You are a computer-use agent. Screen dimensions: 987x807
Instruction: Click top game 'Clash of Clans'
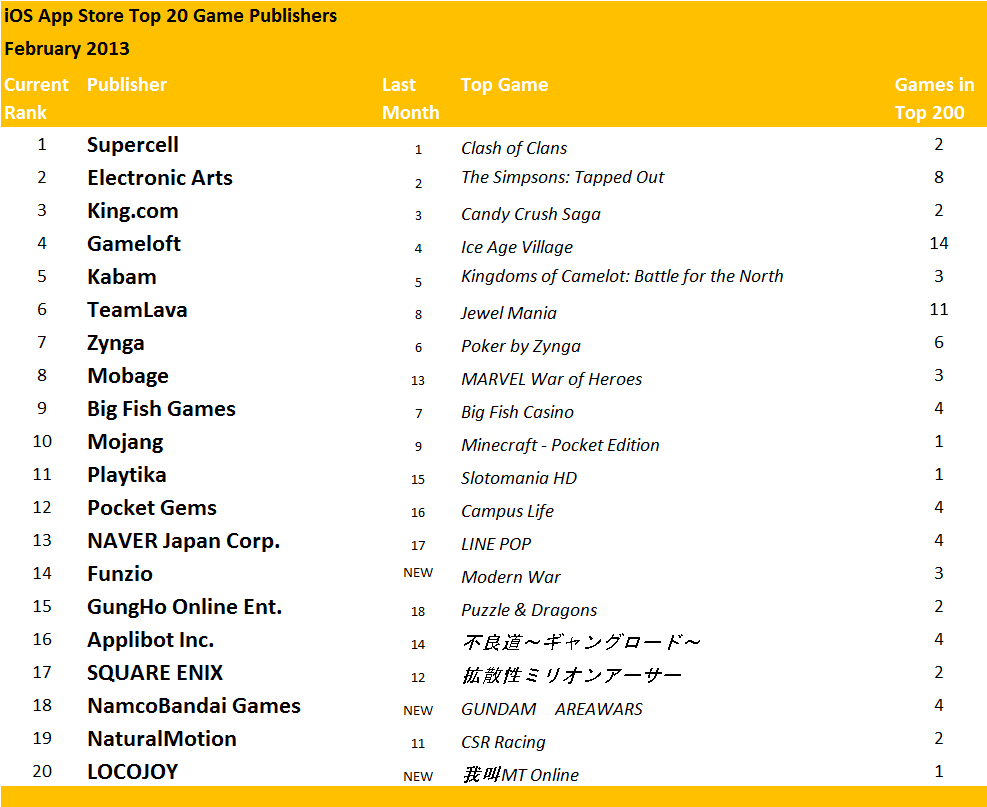(514, 148)
